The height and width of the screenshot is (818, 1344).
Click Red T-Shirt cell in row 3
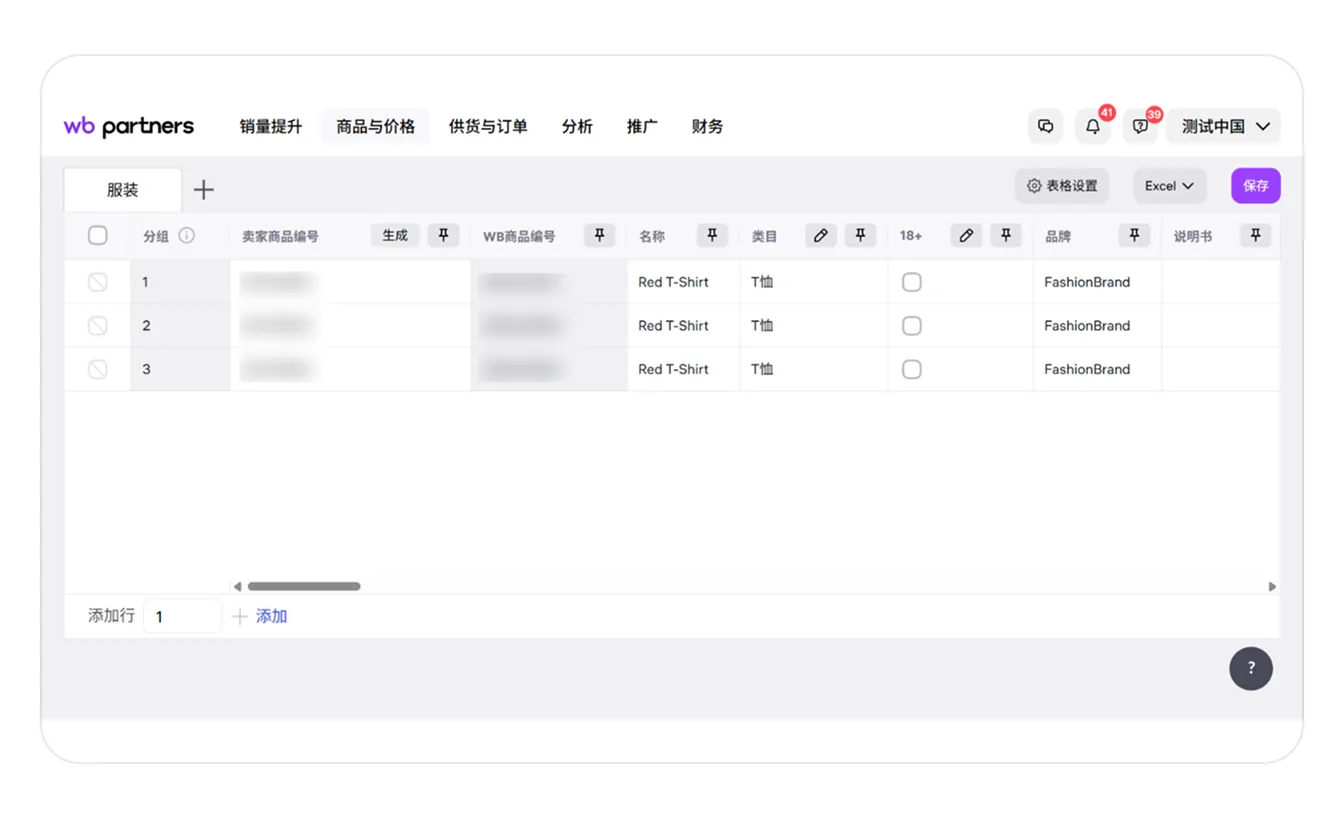click(x=684, y=369)
